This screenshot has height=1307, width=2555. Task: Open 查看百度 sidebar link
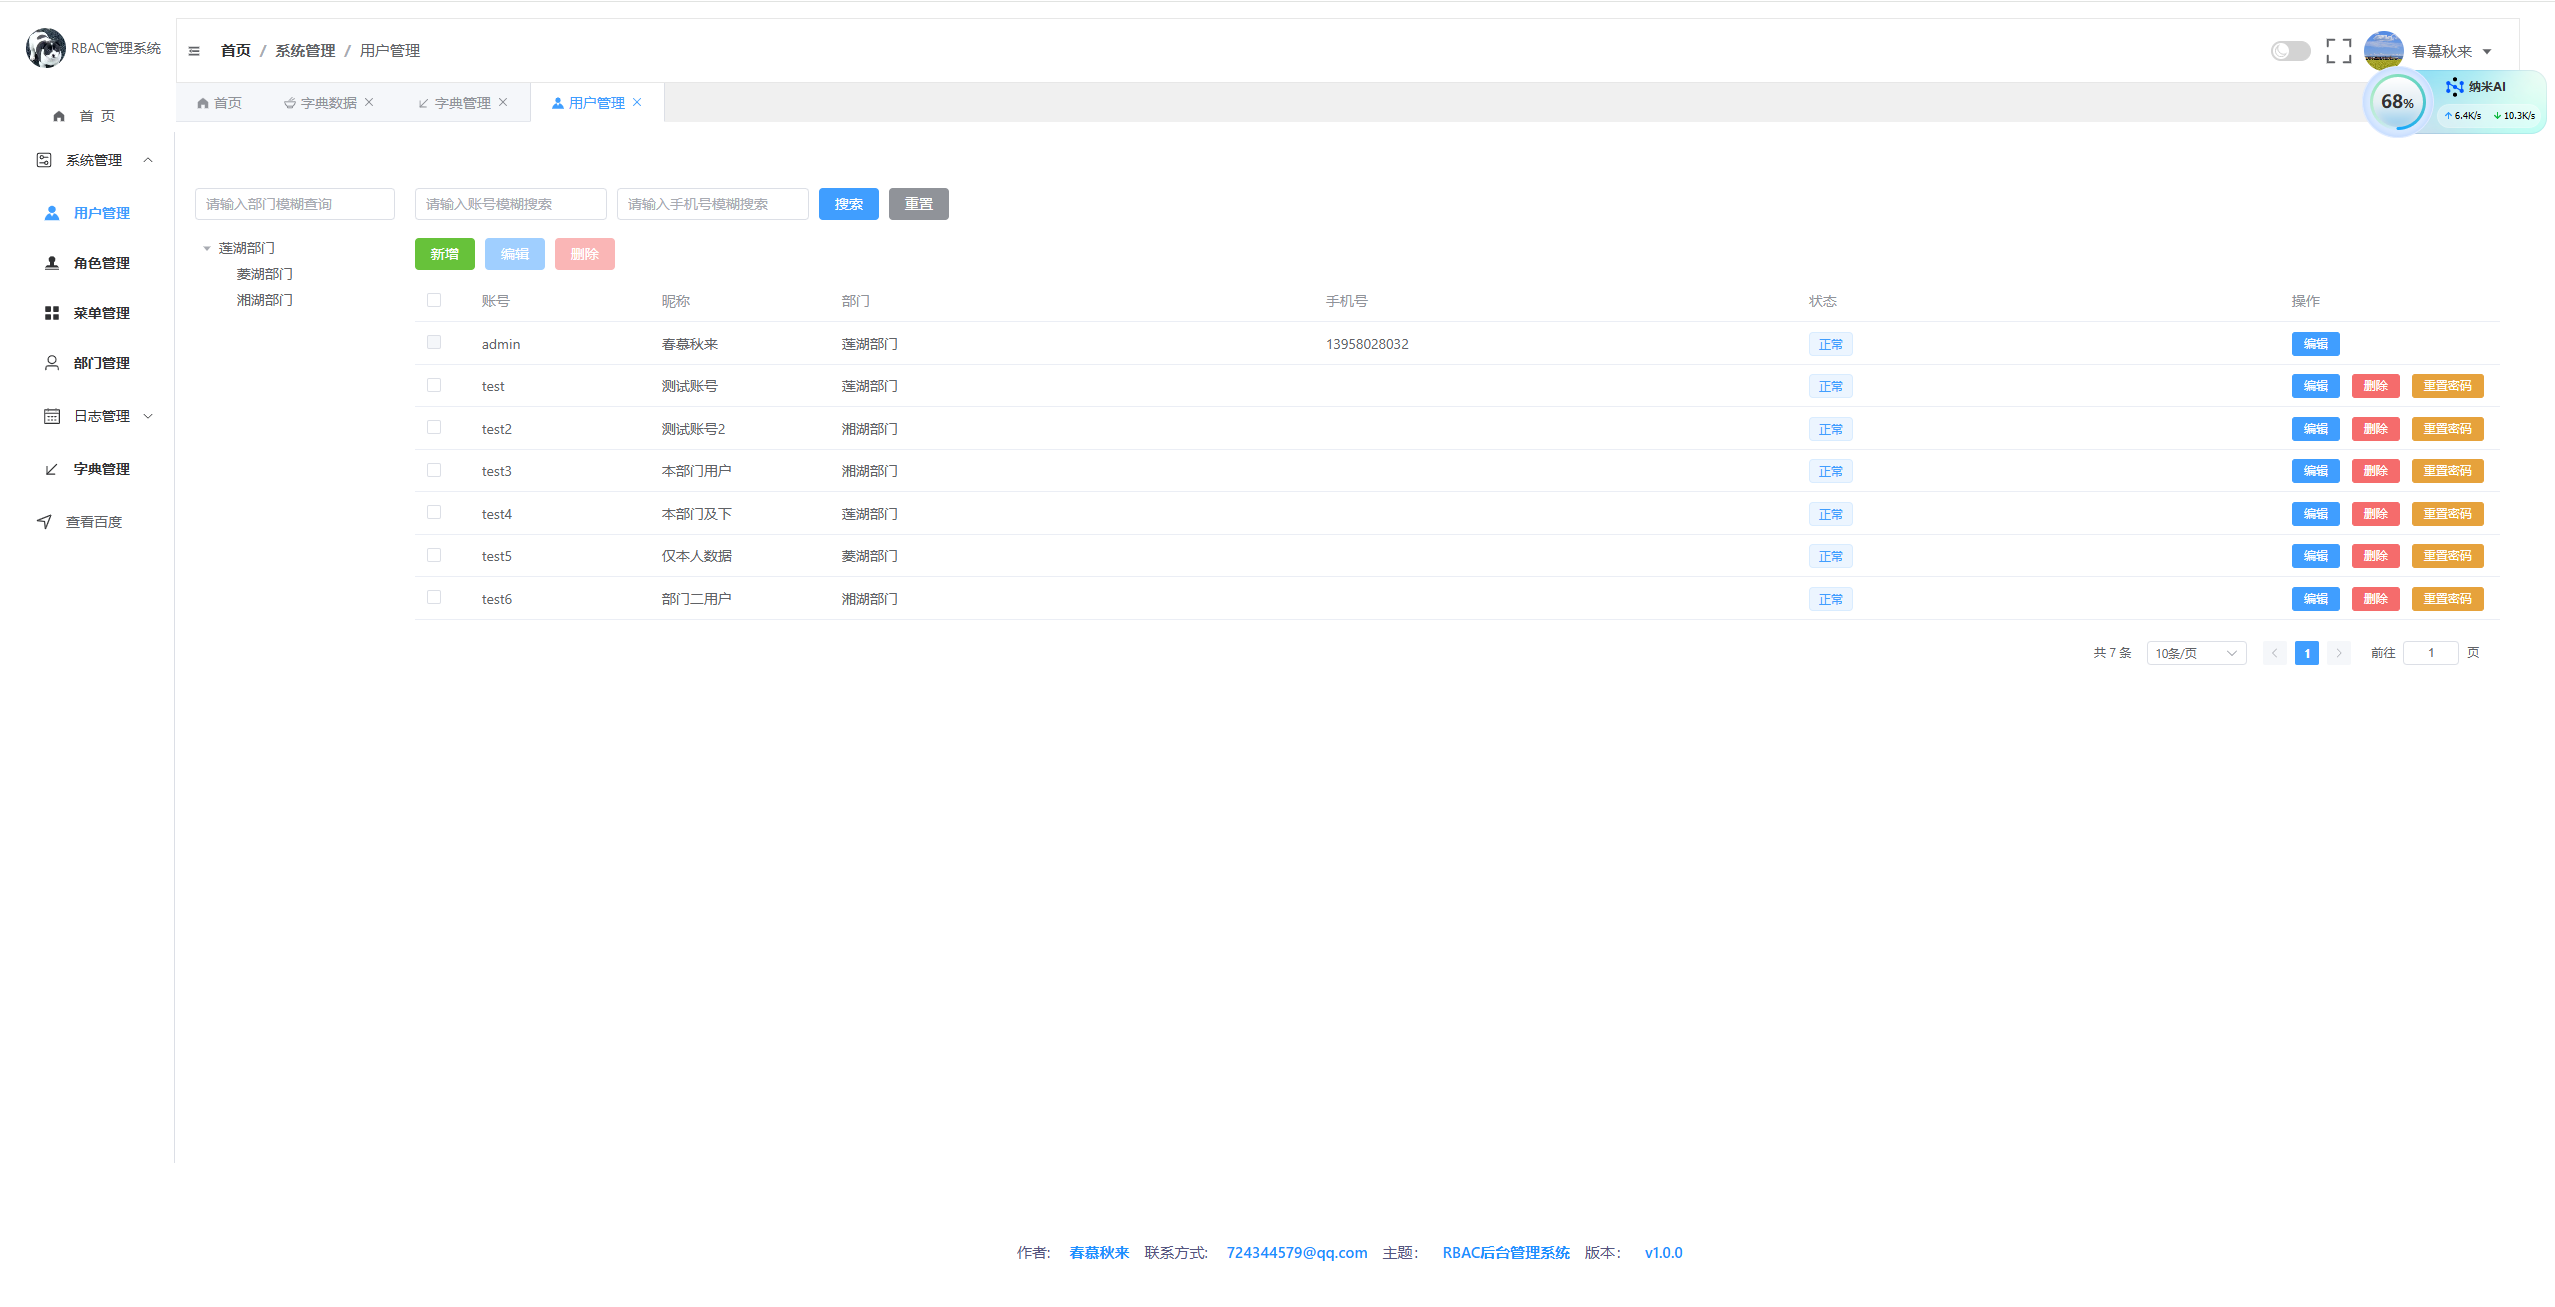point(93,522)
